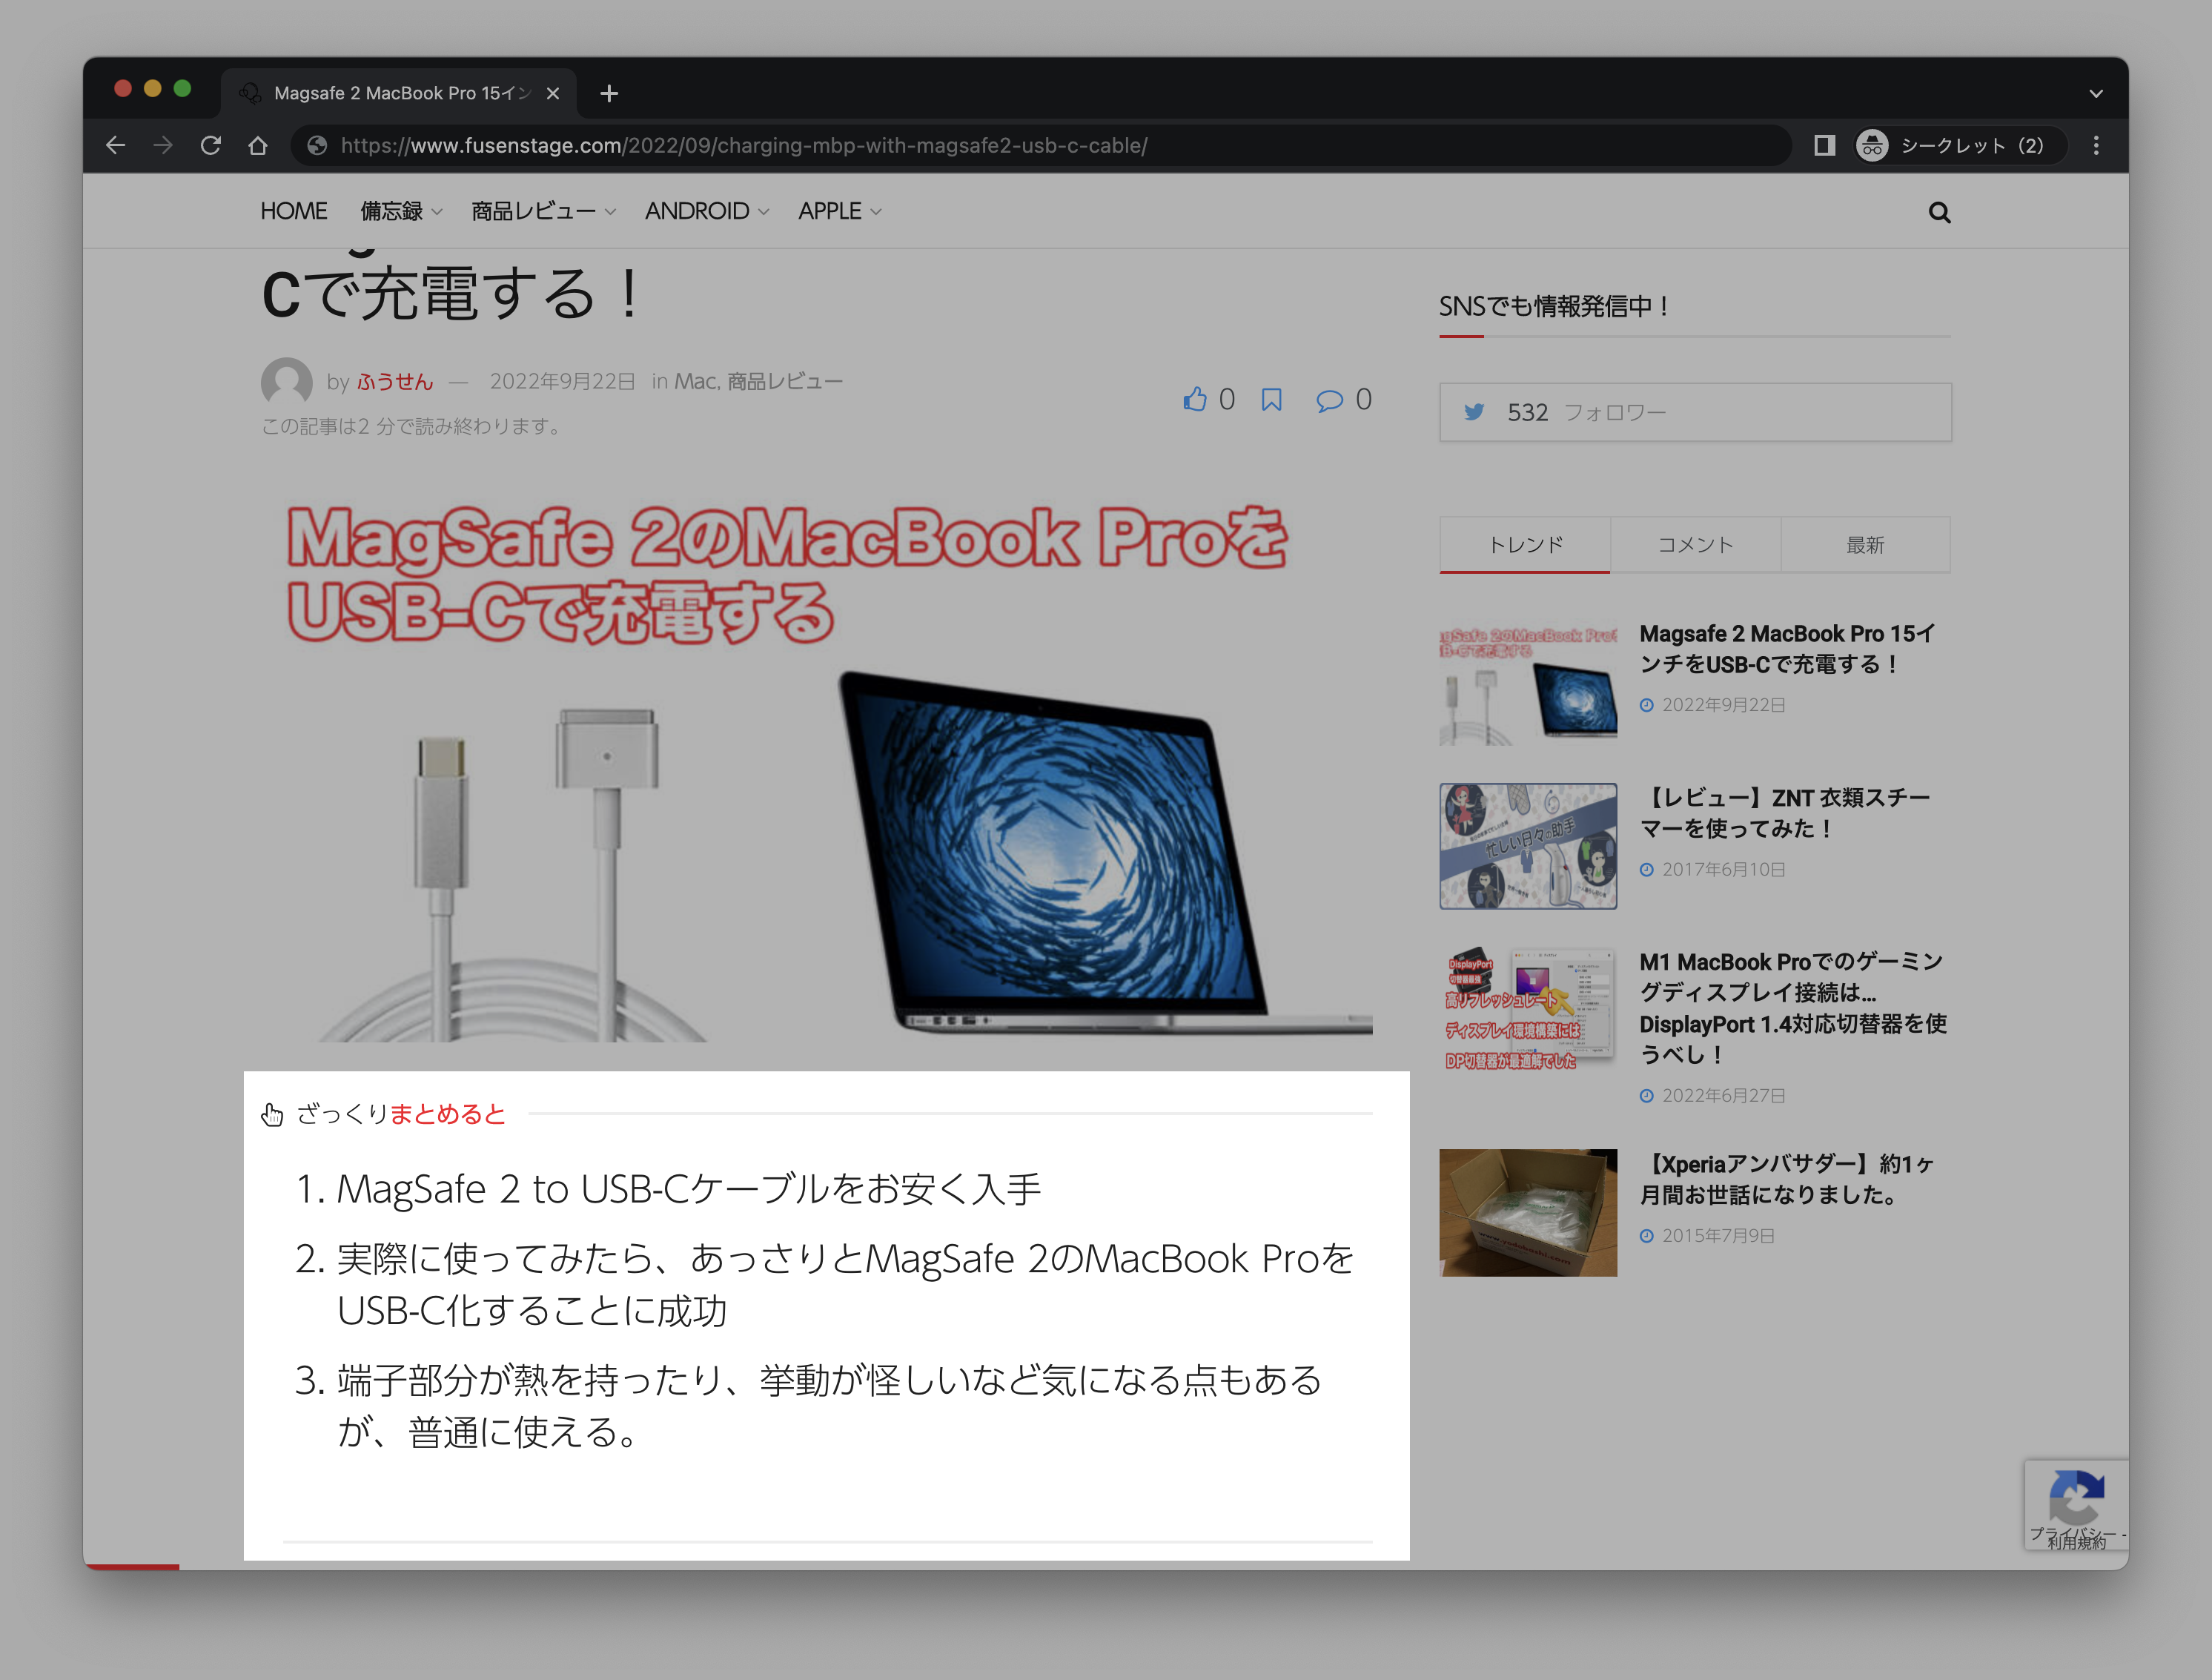Expand the ANDROID menu

click(x=706, y=211)
